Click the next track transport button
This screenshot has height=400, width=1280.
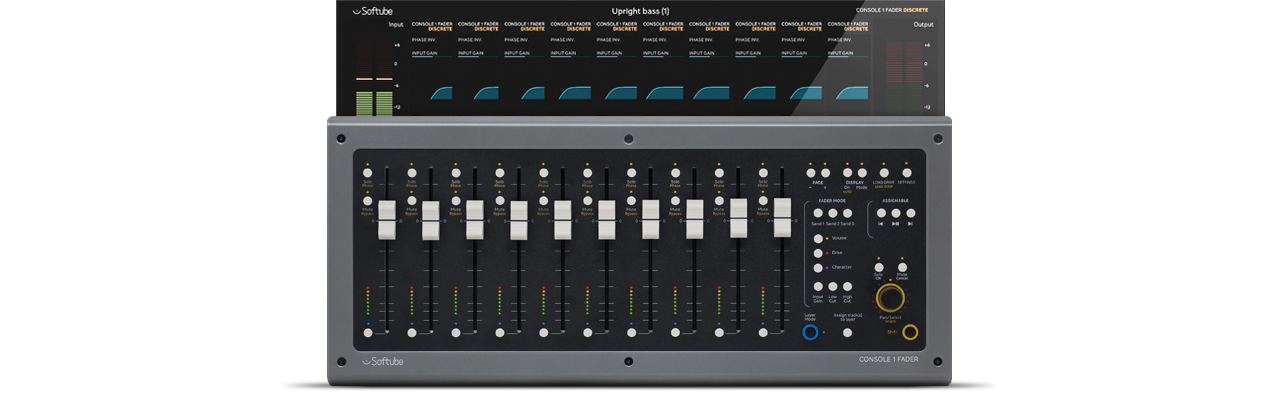pos(911,213)
